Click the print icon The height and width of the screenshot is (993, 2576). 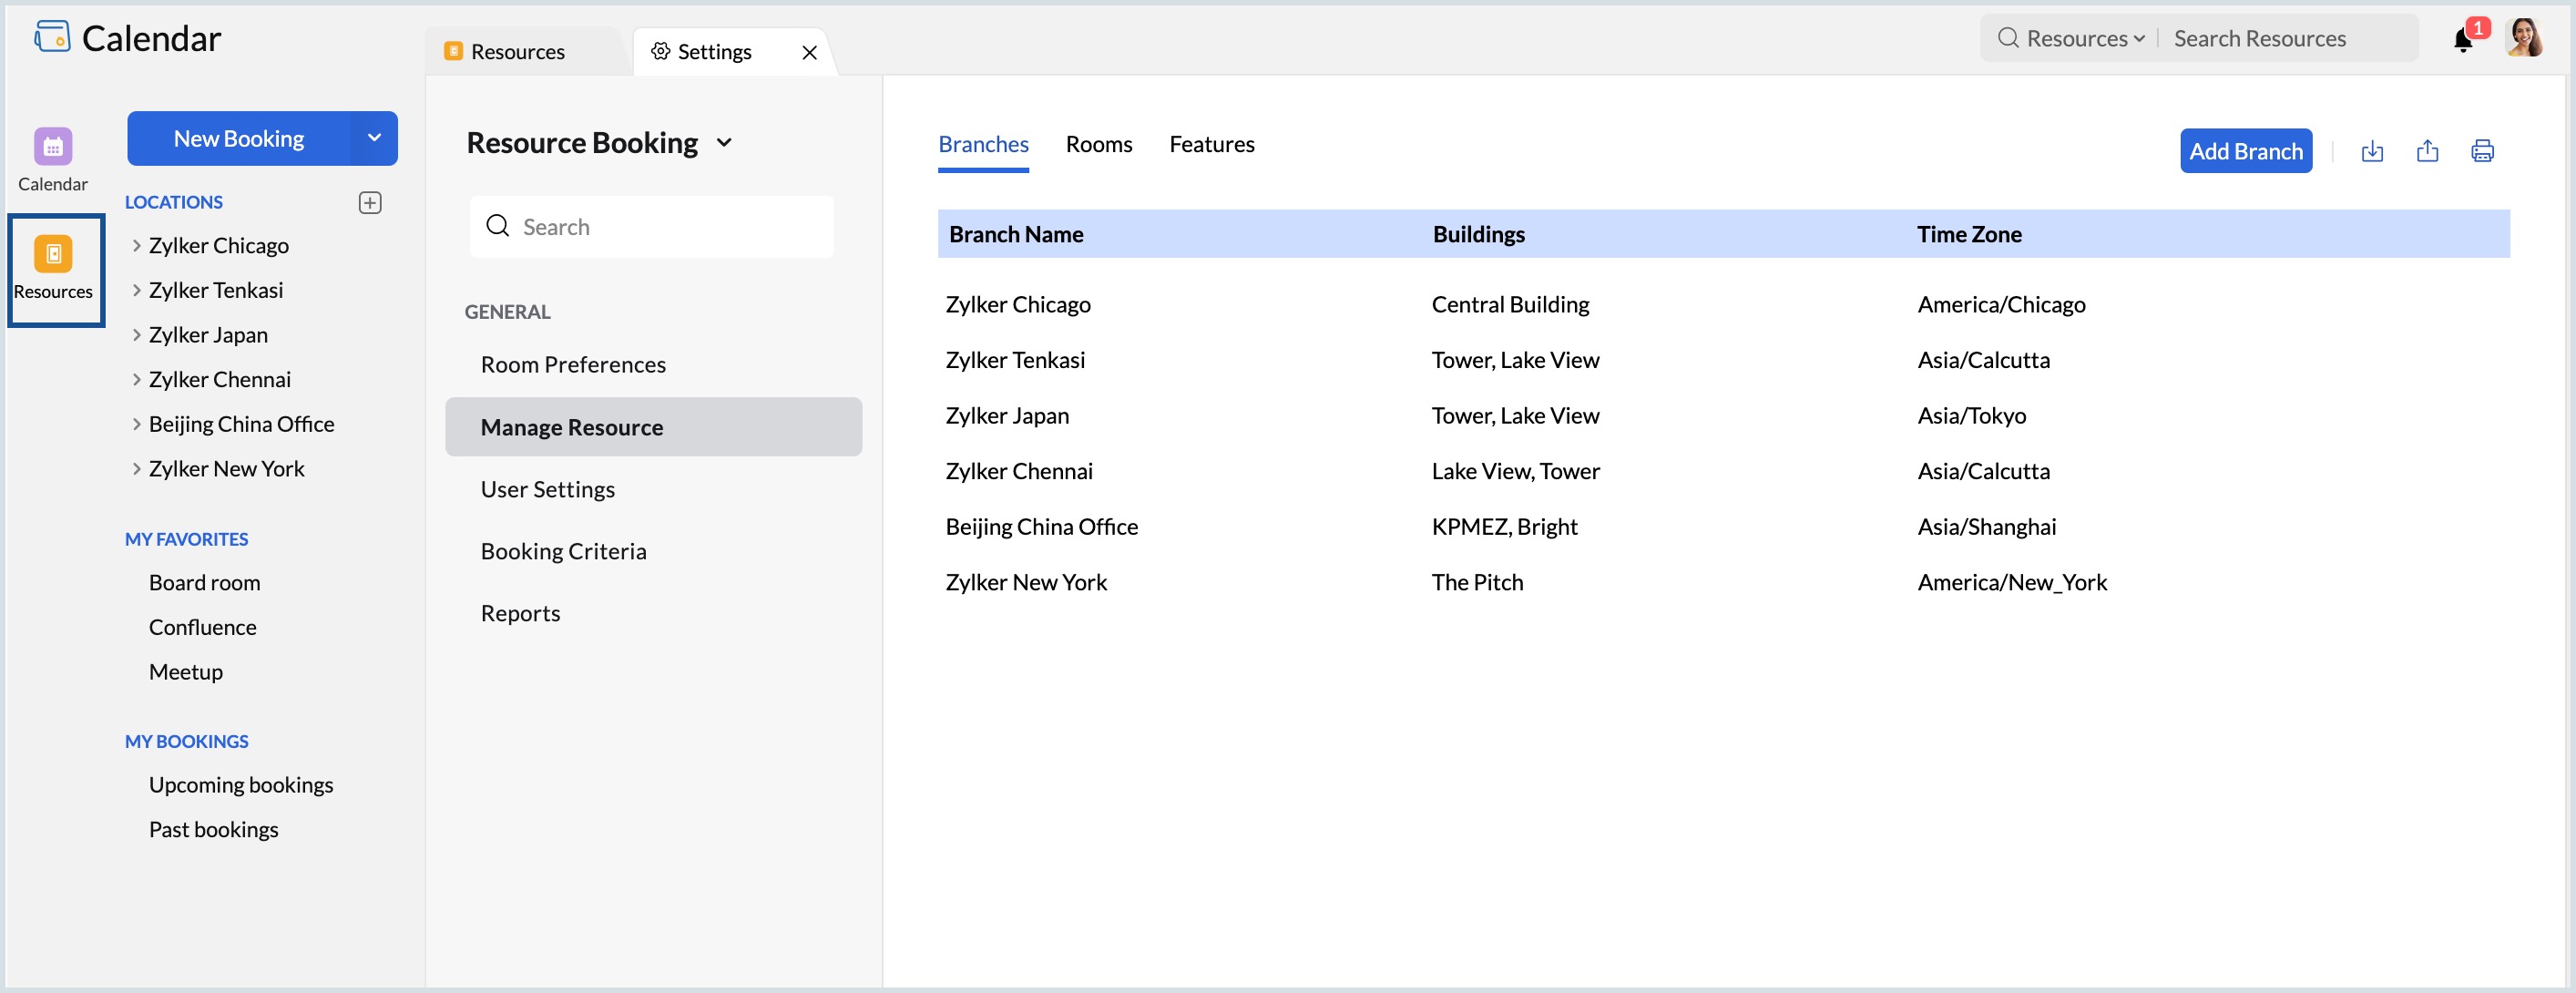[x=2482, y=152]
